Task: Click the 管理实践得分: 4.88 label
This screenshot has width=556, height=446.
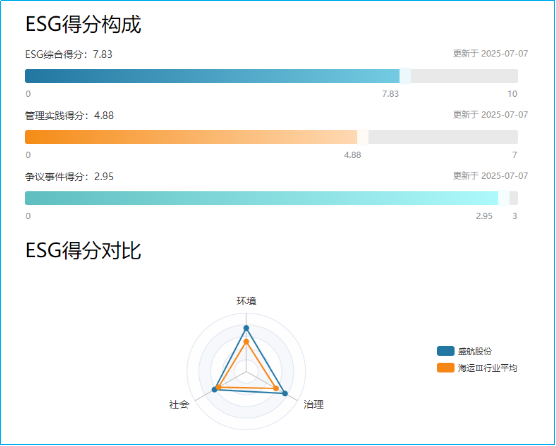Action: click(x=70, y=116)
